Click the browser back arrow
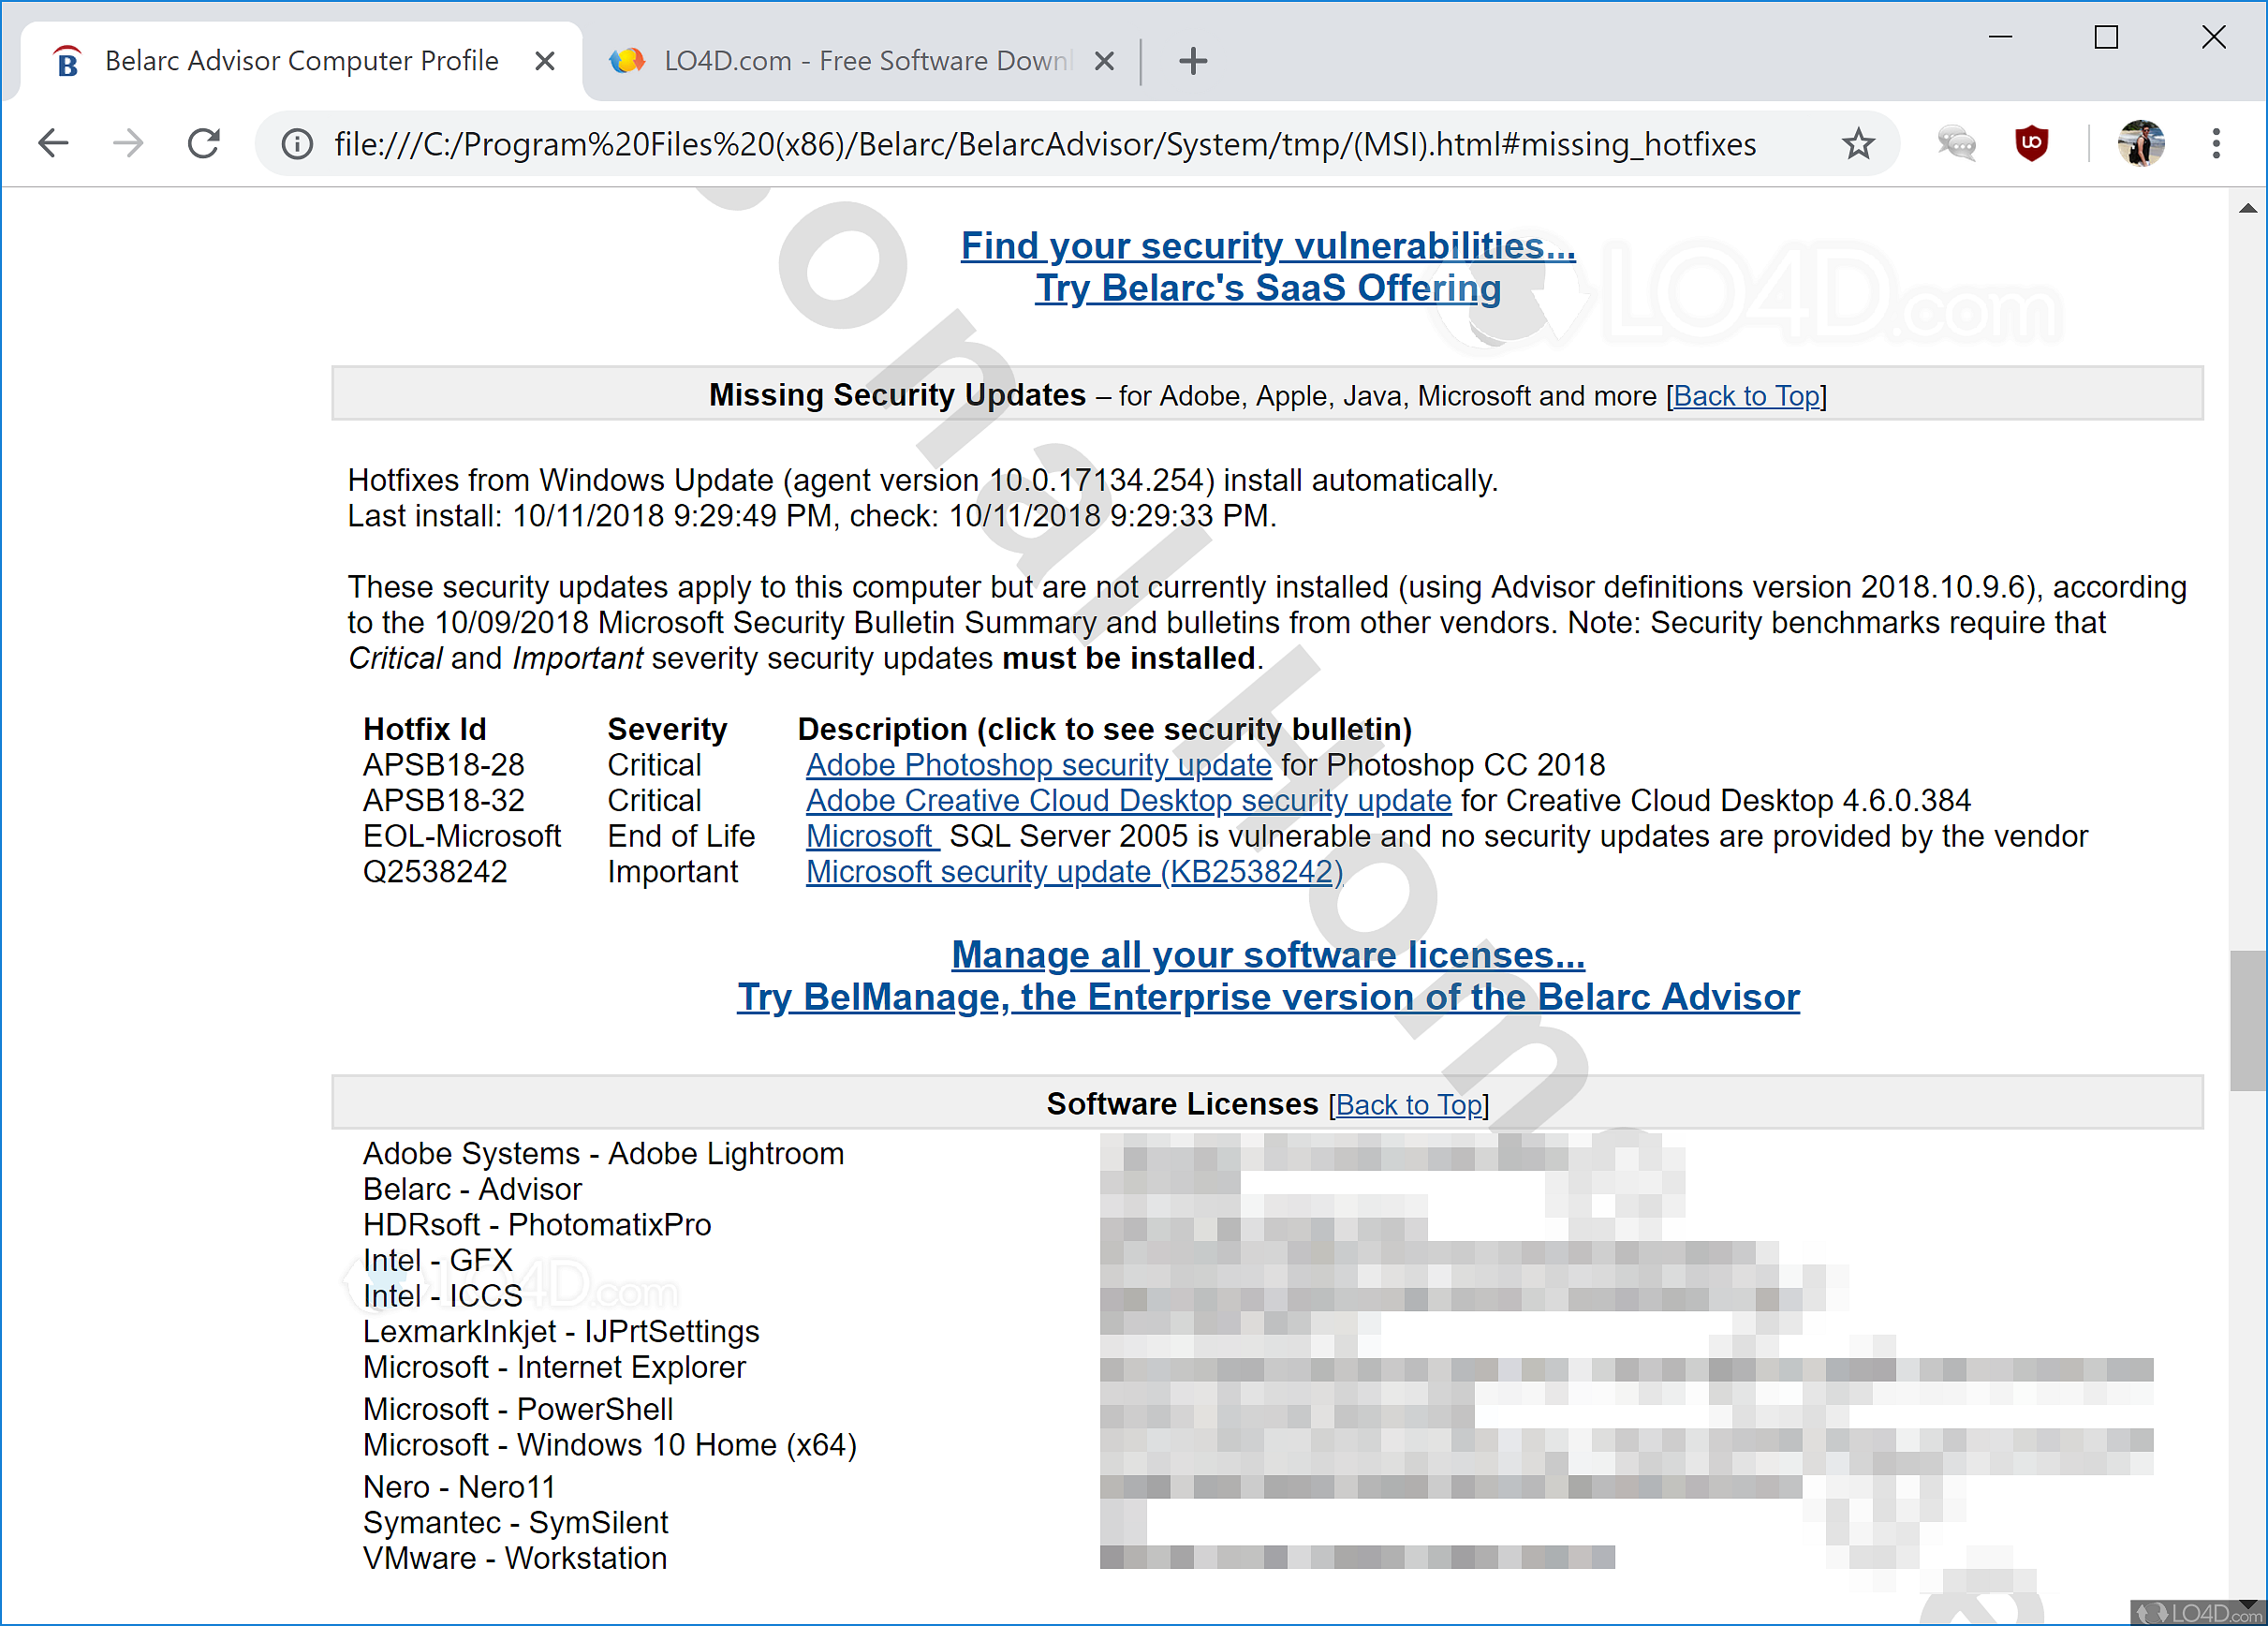This screenshot has width=2268, height=1626. coord(54,144)
